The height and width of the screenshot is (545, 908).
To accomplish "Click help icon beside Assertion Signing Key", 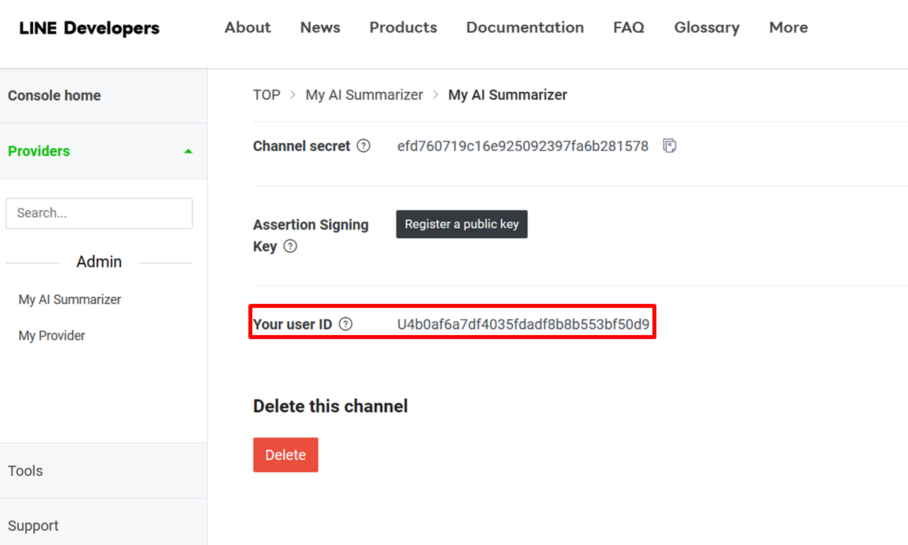I will [x=290, y=246].
